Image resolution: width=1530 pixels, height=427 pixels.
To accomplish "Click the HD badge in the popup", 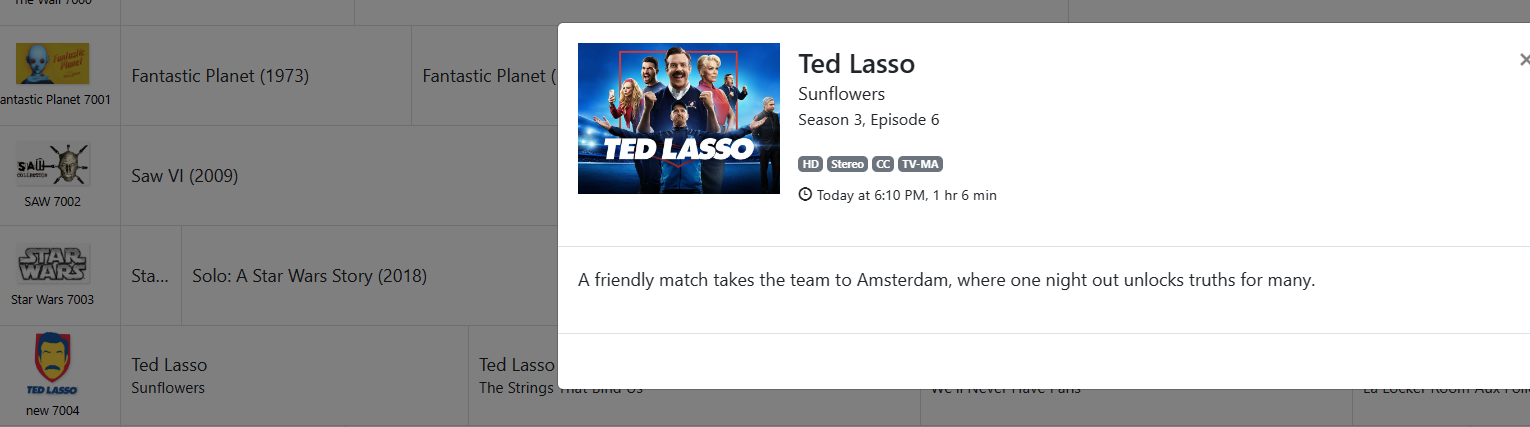I will pyautogui.click(x=810, y=164).
